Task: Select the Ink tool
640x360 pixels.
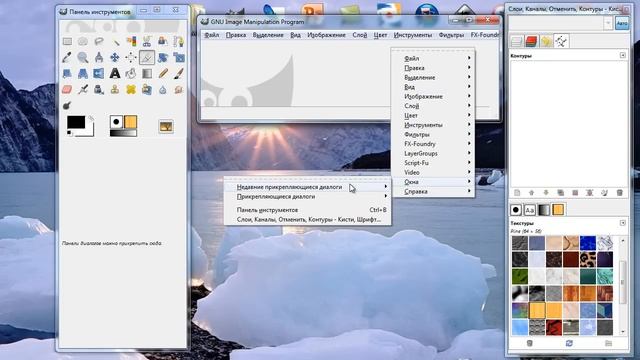Action: coord(99,89)
